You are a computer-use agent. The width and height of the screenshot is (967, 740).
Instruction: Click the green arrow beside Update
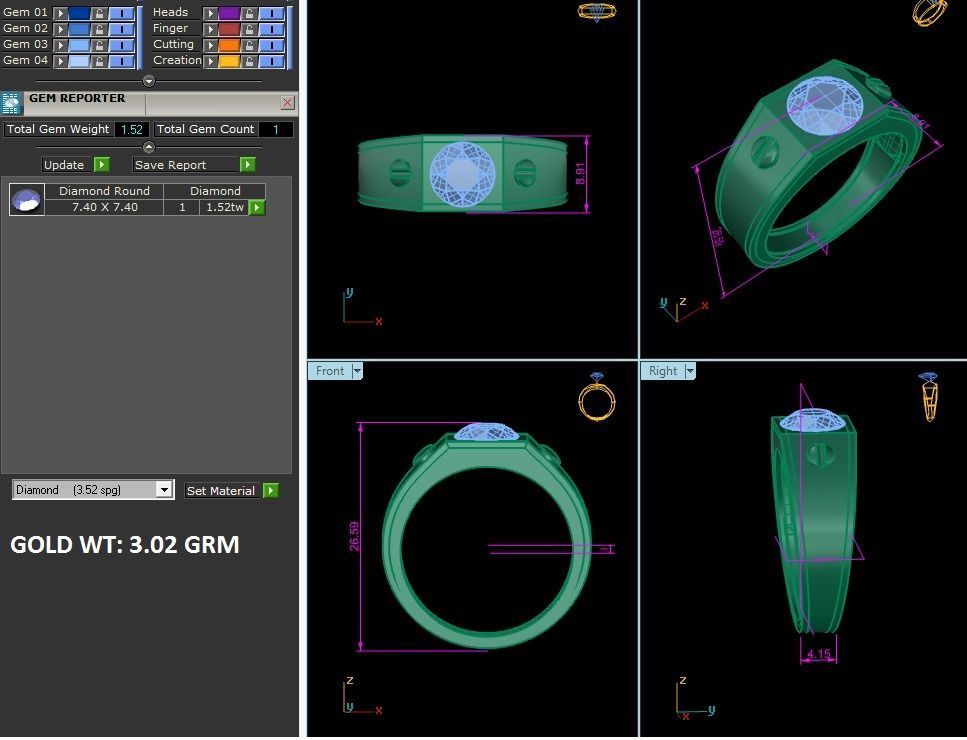102,165
